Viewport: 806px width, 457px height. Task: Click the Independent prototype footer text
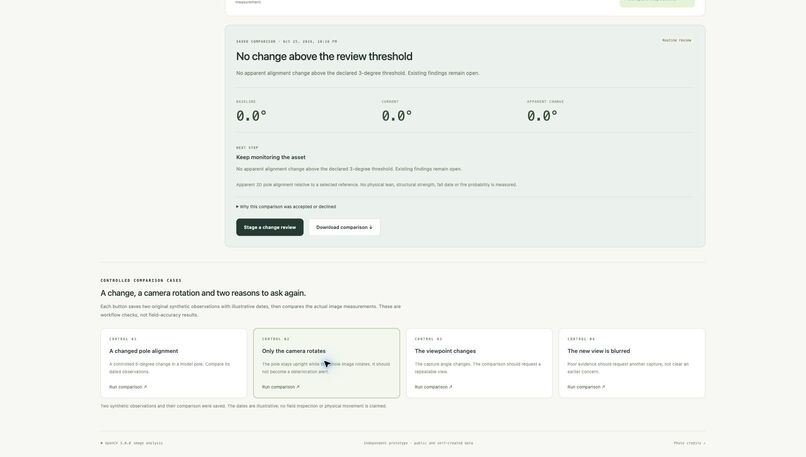[418, 443]
